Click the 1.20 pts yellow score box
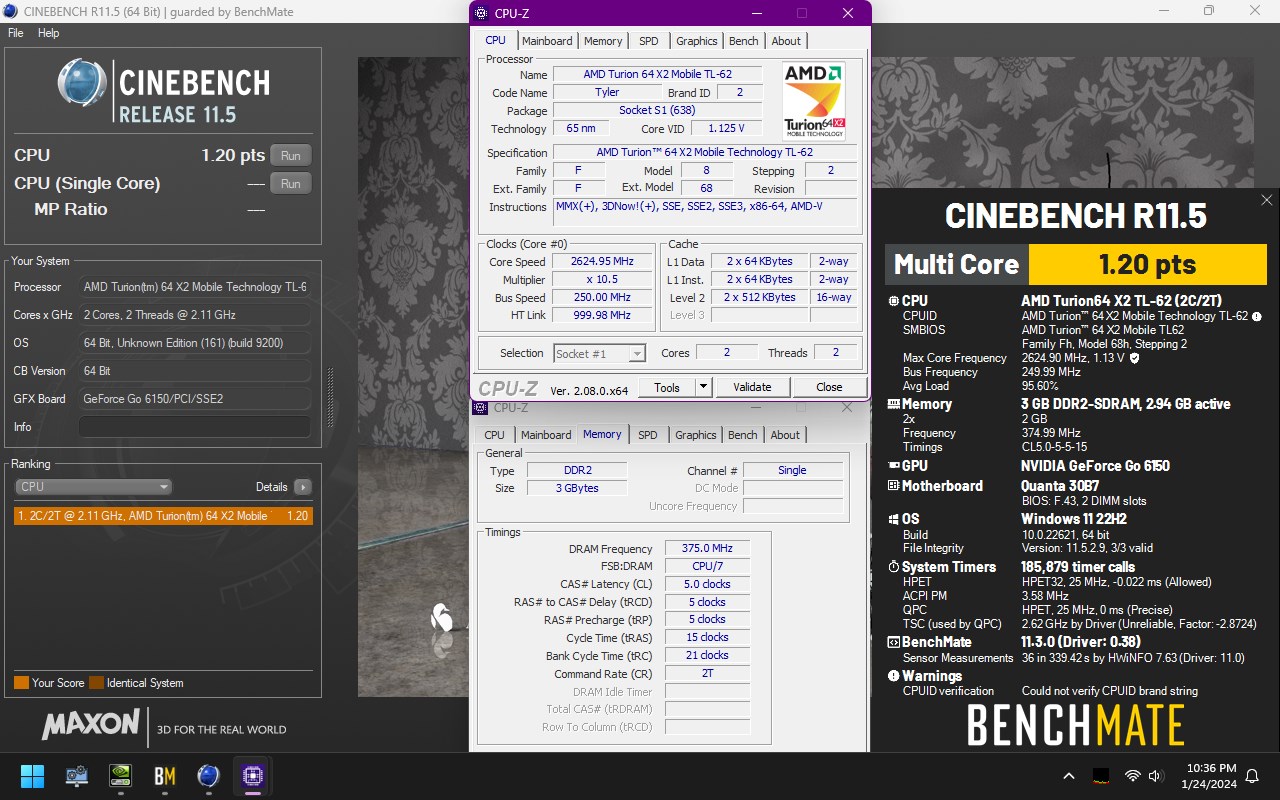Screen dimensions: 1280x800 [1147, 264]
